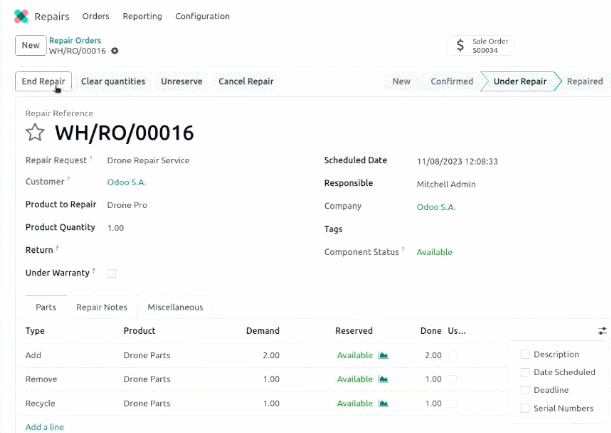
Task: Select the Under Repair status stage
Action: (520, 81)
